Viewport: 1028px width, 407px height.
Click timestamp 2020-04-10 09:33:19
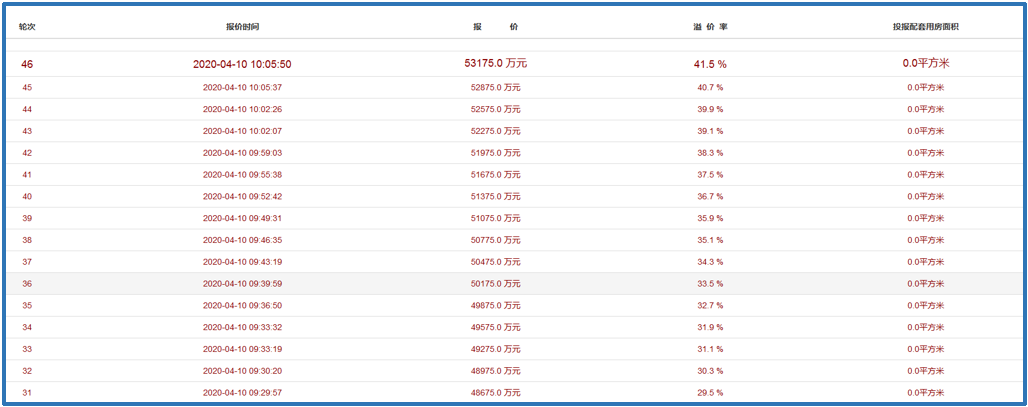click(x=242, y=349)
